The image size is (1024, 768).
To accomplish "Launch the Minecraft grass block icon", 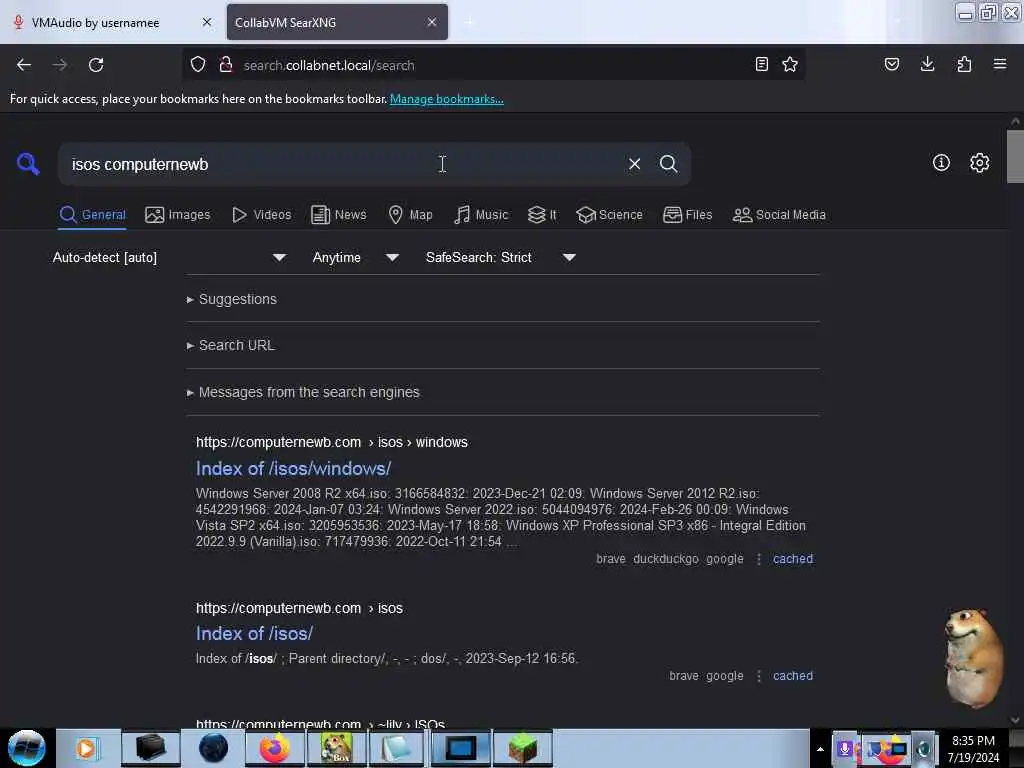I will [522, 748].
